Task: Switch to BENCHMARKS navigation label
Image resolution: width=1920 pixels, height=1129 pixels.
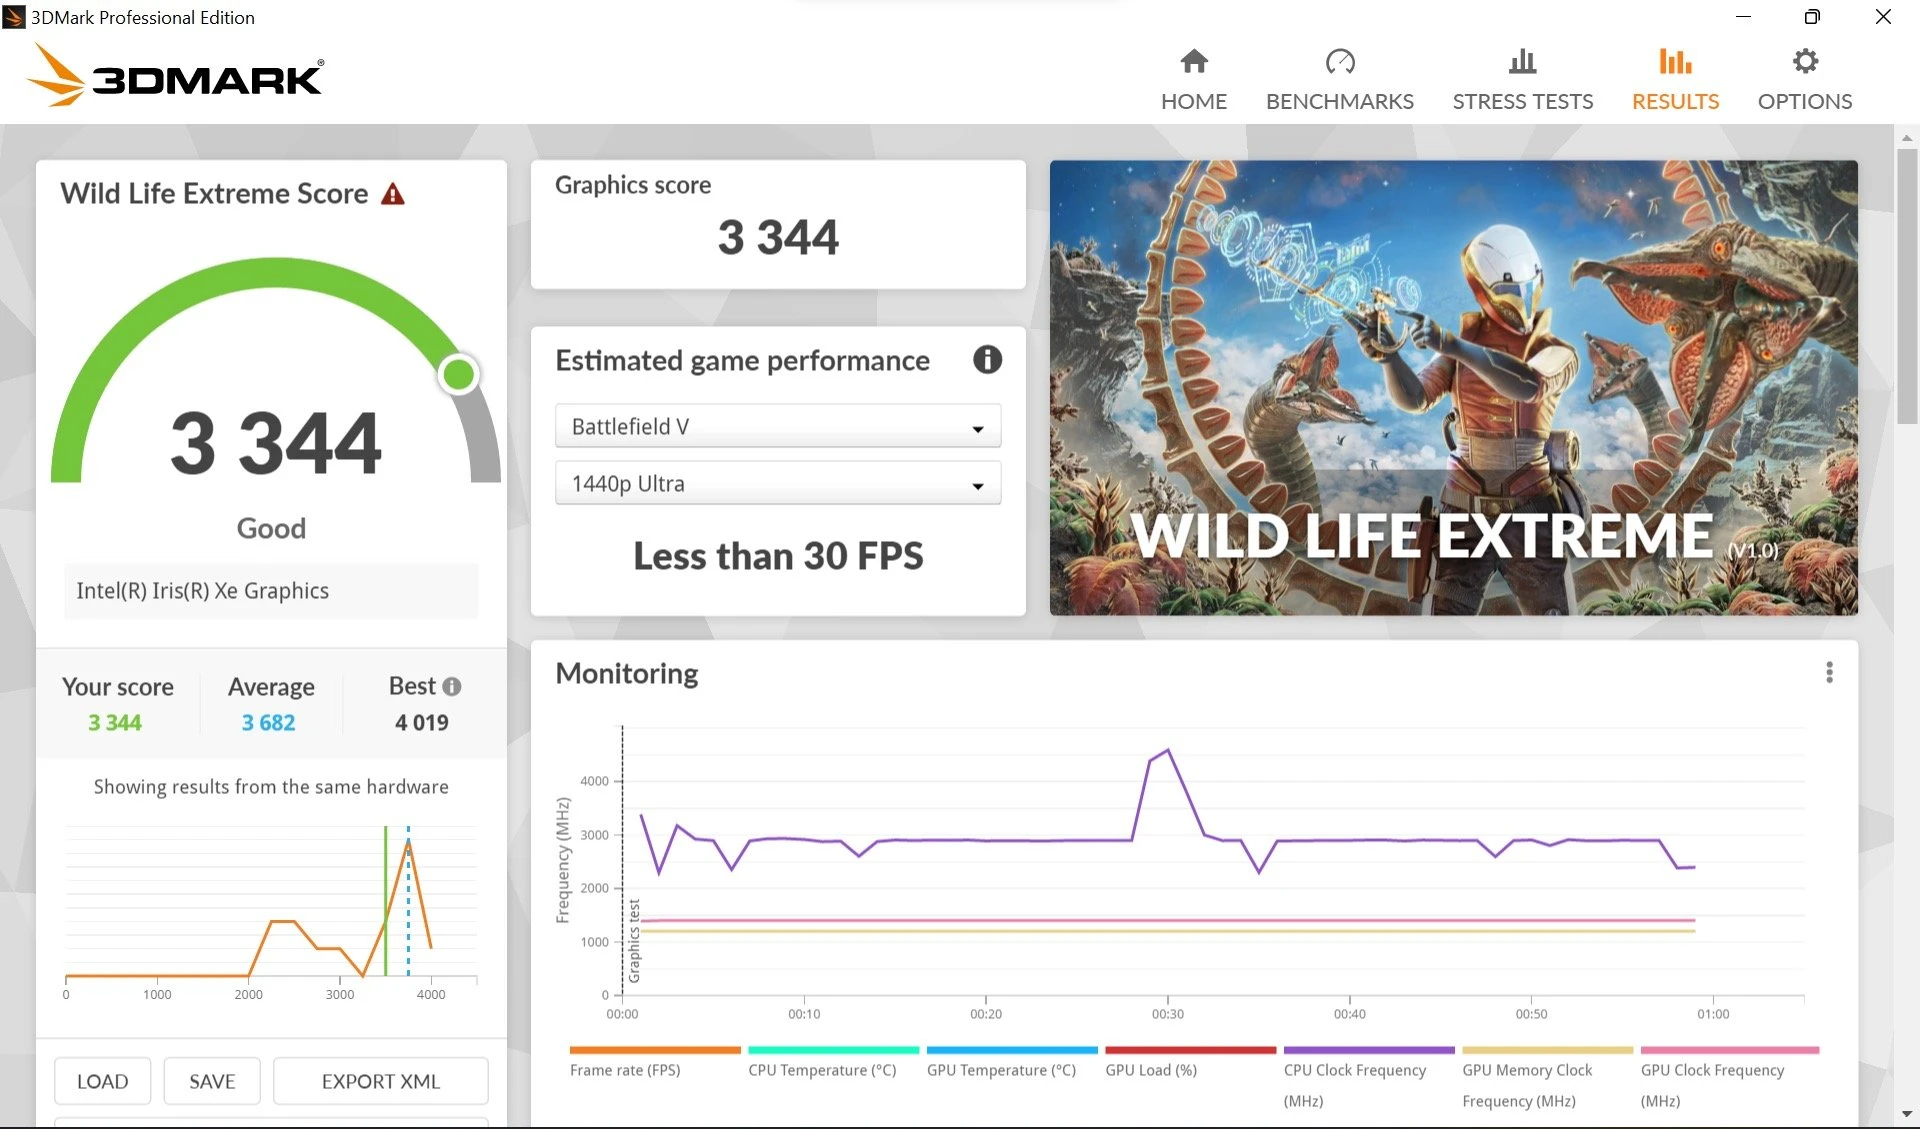Action: pyautogui.click(x=1340, y=102)
